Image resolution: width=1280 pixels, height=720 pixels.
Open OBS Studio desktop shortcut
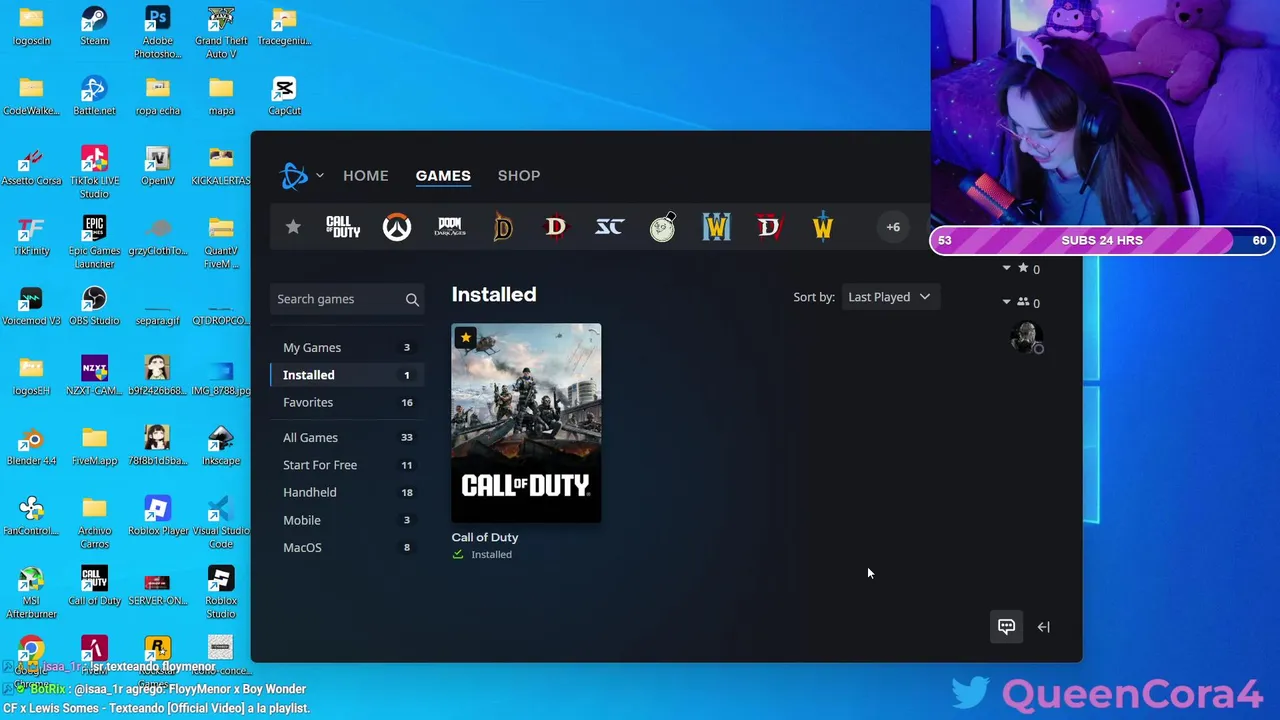pyautogui.click(x=94, y=306)
